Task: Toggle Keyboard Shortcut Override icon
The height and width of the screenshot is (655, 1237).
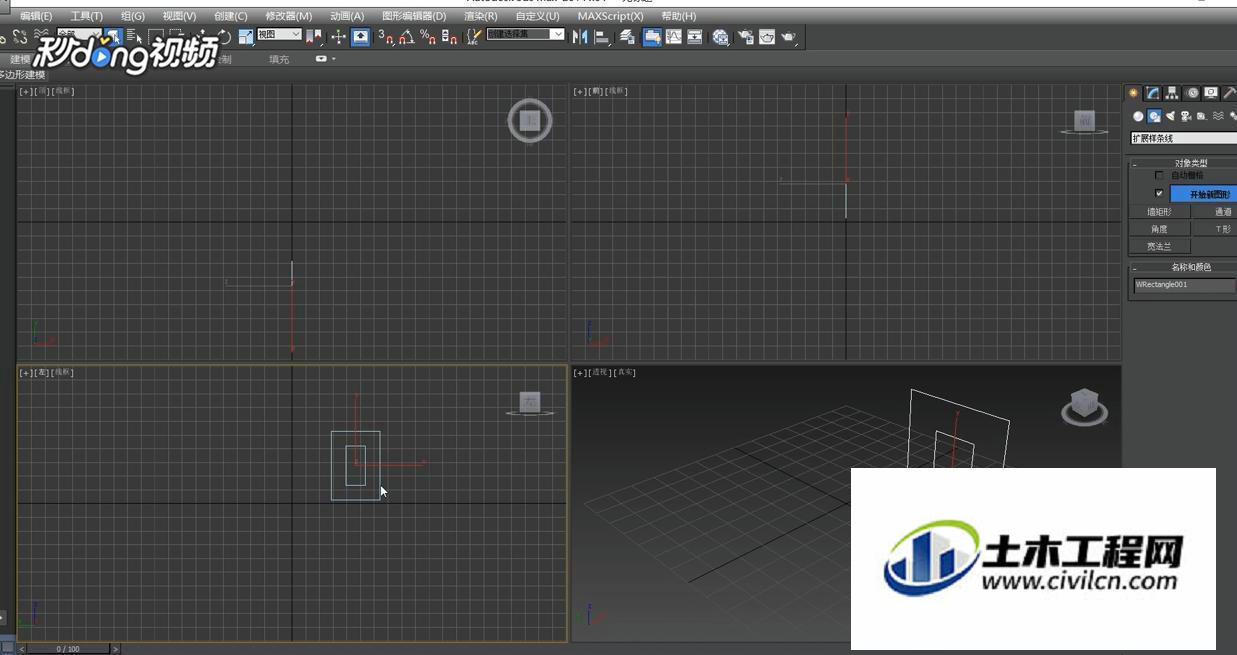Action: pyautogui.click(x=360, y=37)
